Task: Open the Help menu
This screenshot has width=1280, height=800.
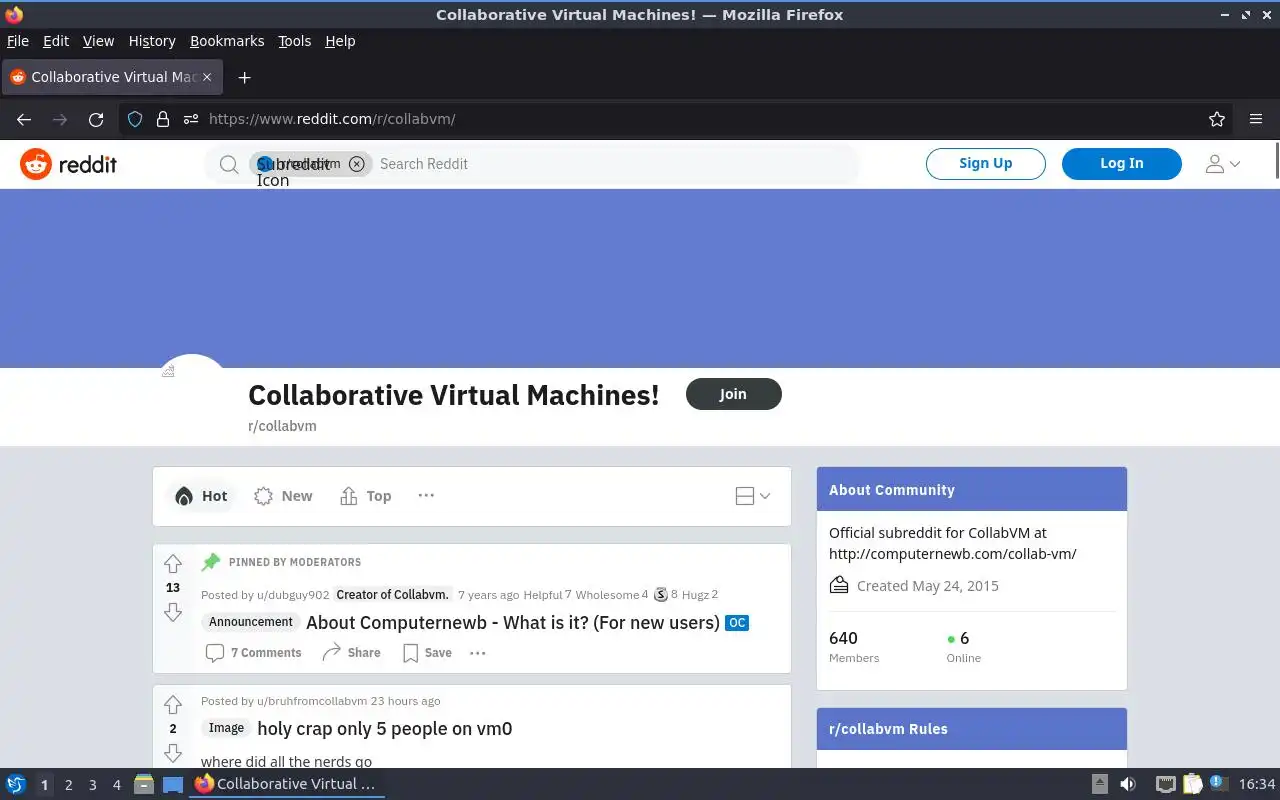Action: (x=340, y=41)
